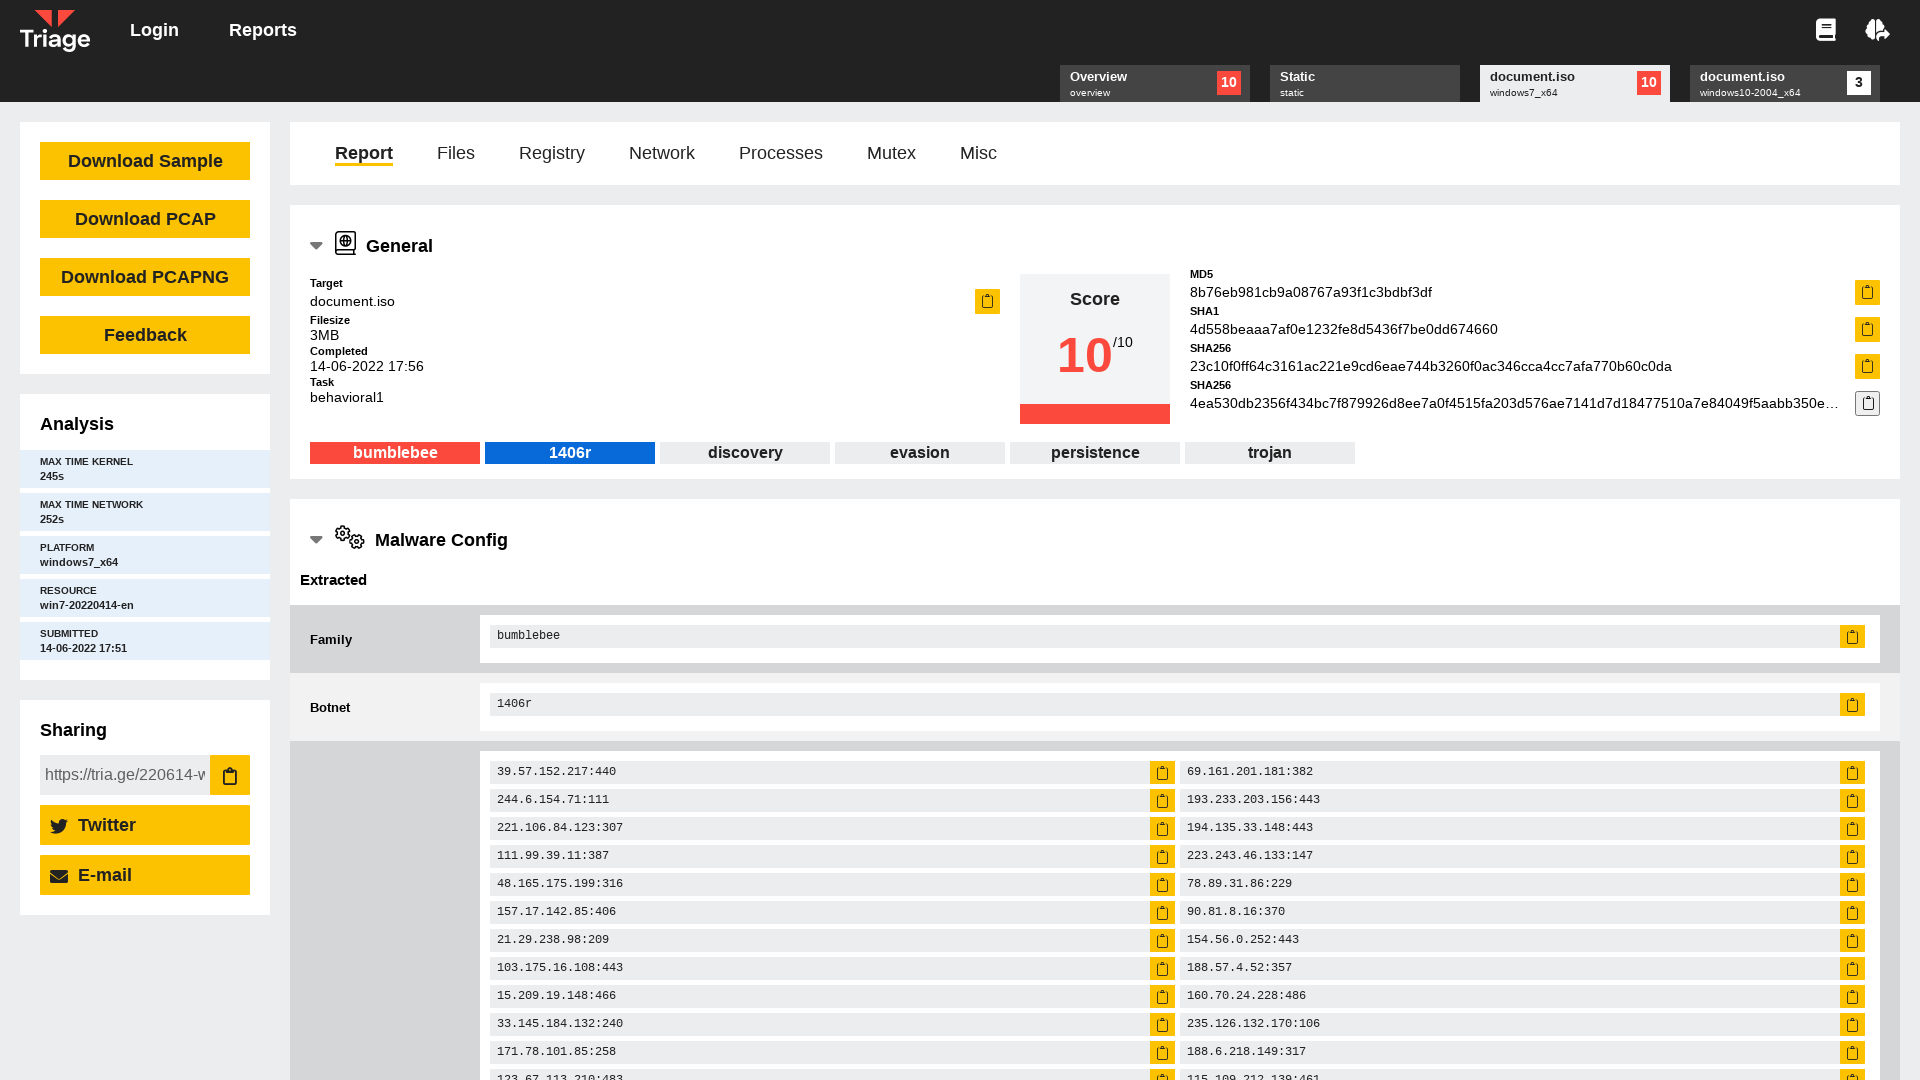The width and height of the screenshot is (1920, 1080).
Task: Copy C2 address 157.17.142.85:406
Action: [1162, 913]
